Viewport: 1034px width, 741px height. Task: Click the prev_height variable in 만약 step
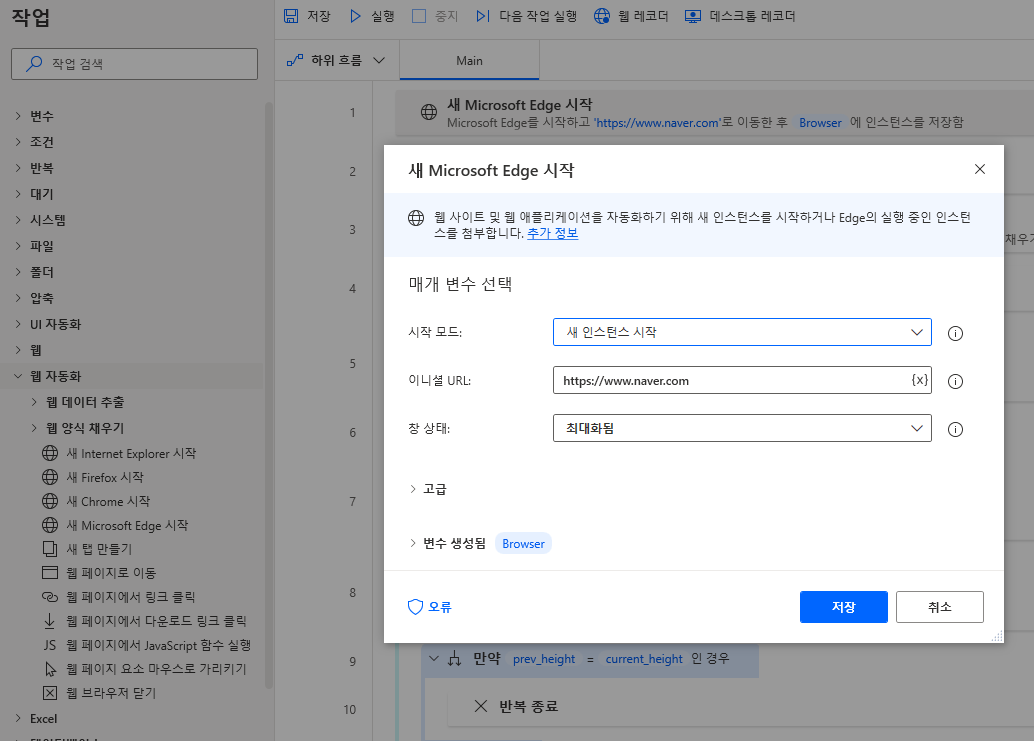(x=544, y=659)
